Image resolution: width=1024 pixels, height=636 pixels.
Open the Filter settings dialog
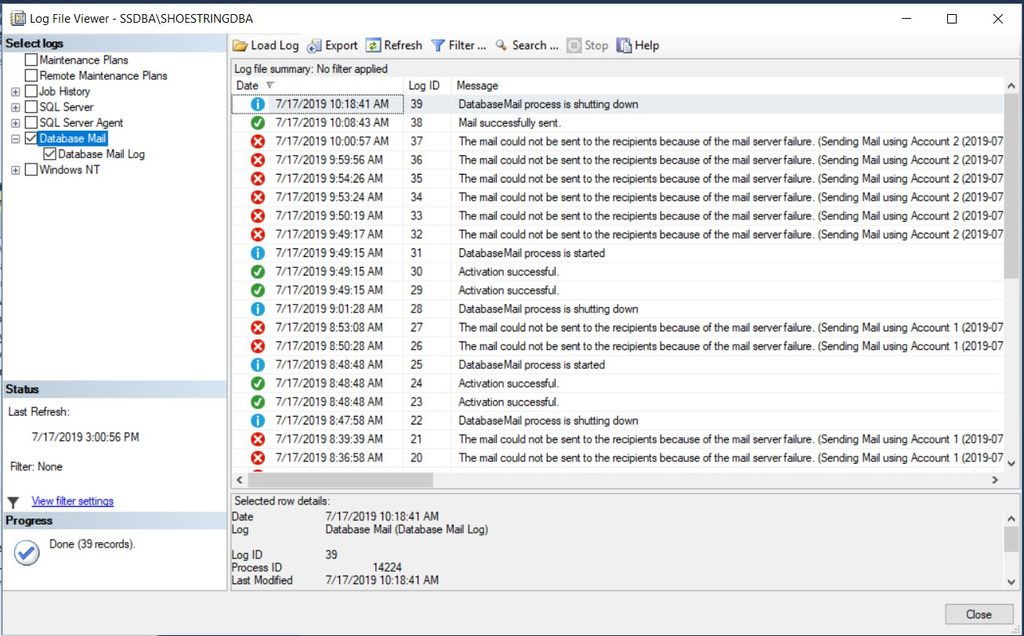tap(459, 45)
